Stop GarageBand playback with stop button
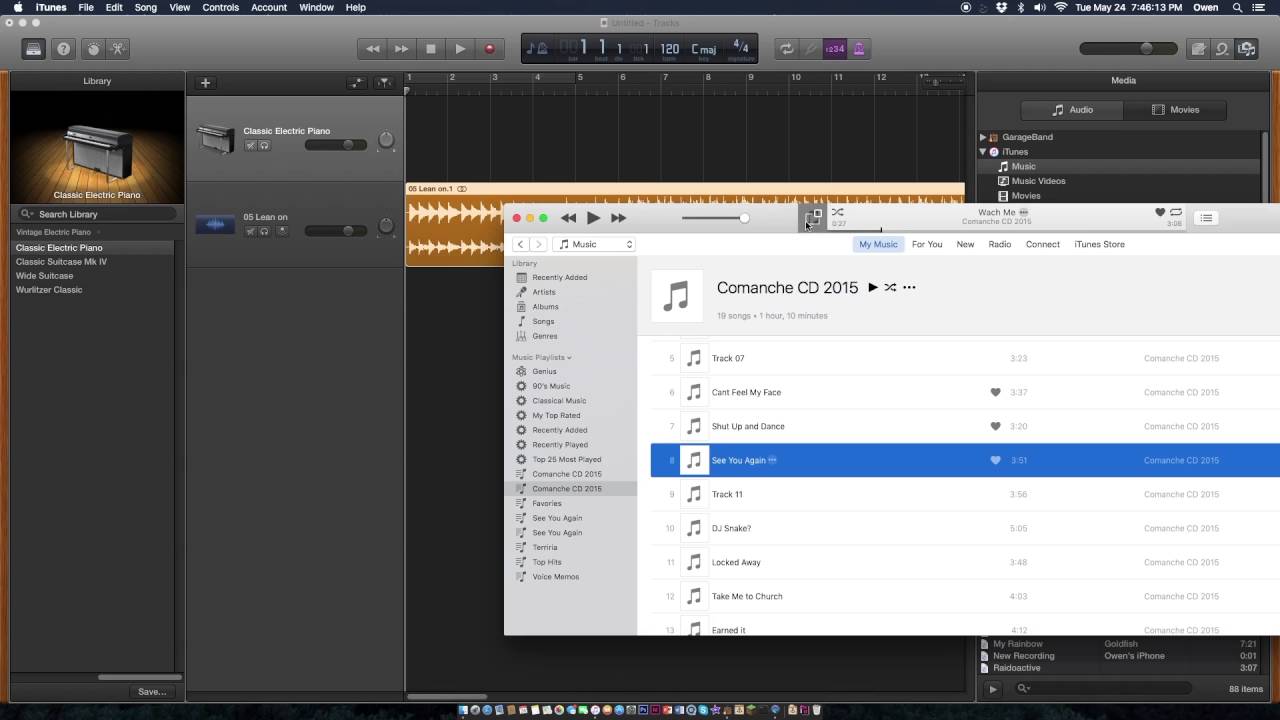The width and height of the screenshot is (1280, 720). (x=431, y=49)
